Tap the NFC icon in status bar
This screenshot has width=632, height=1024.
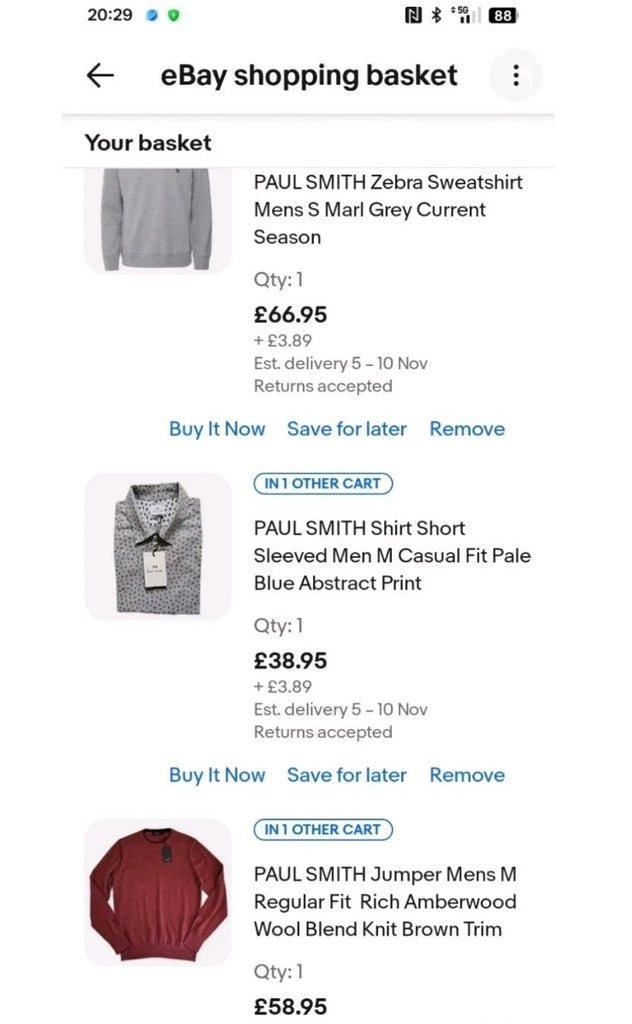point(412,16)
